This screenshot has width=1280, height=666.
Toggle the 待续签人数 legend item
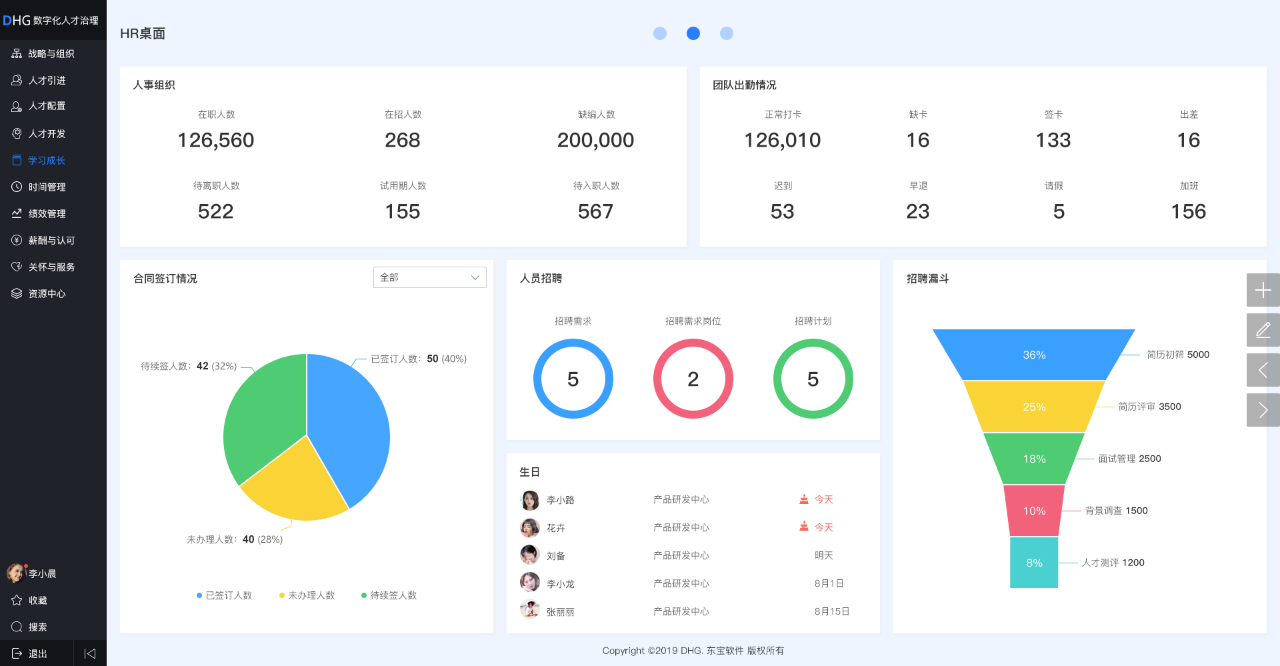coord(389,595)
